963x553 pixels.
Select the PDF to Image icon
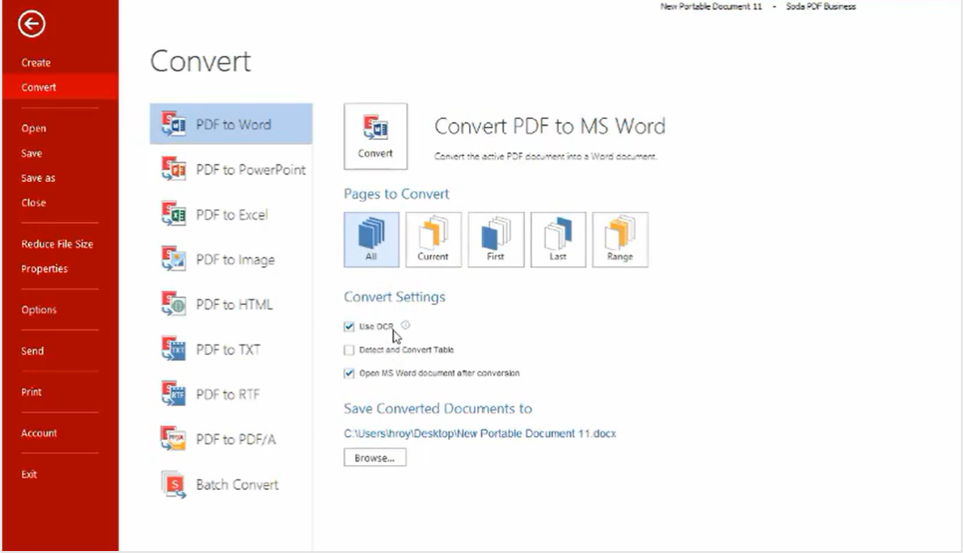[x=174, y=259]
